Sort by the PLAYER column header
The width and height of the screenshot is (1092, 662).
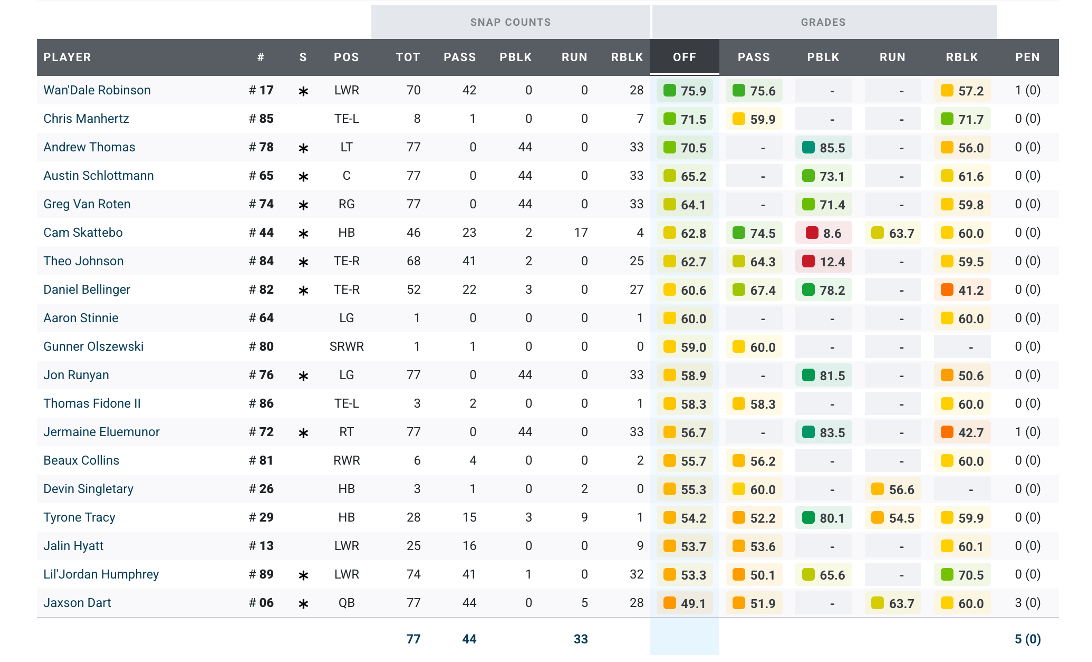tap(67, 57)
